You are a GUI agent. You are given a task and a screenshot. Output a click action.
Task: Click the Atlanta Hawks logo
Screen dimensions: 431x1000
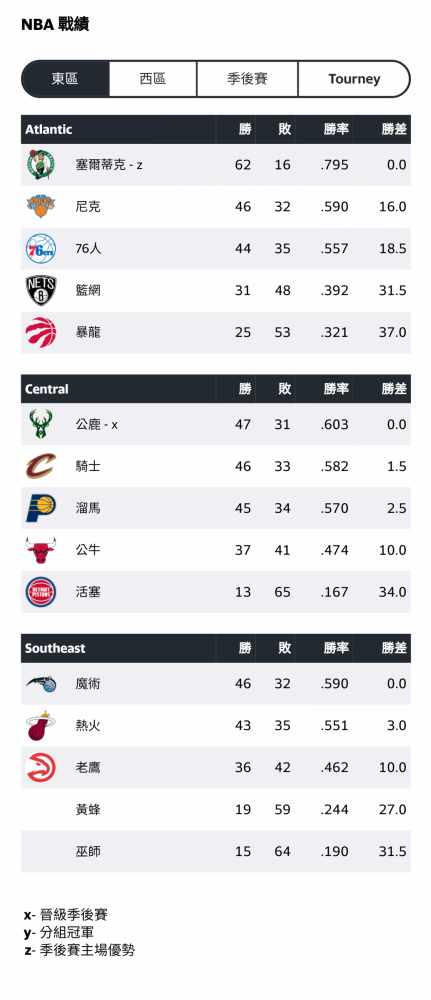(41, 767)
